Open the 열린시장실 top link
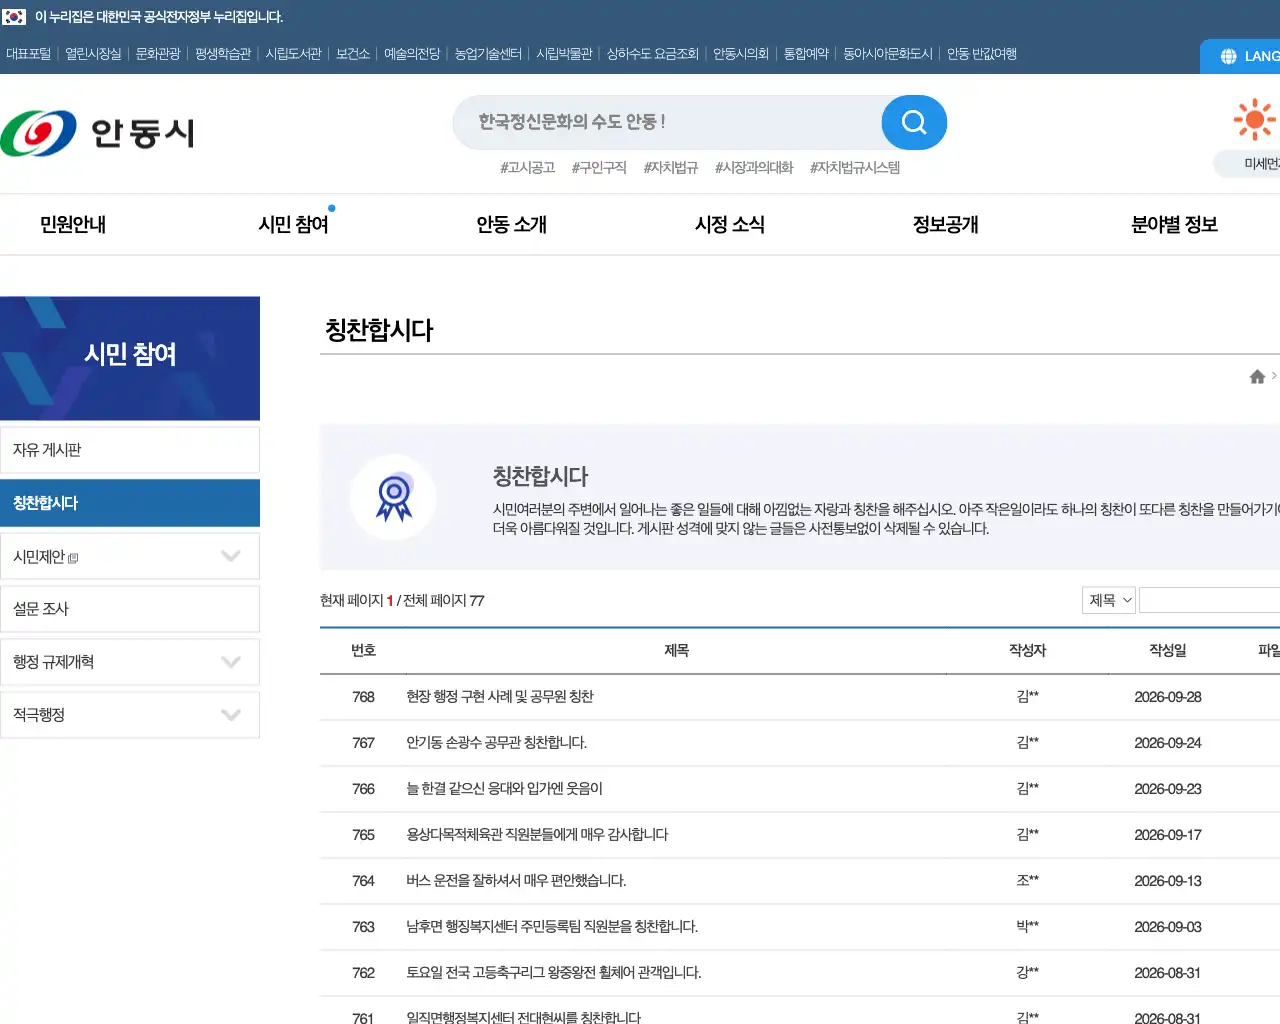Viewport: 1280px width, 1024px height. coord(93,54)
